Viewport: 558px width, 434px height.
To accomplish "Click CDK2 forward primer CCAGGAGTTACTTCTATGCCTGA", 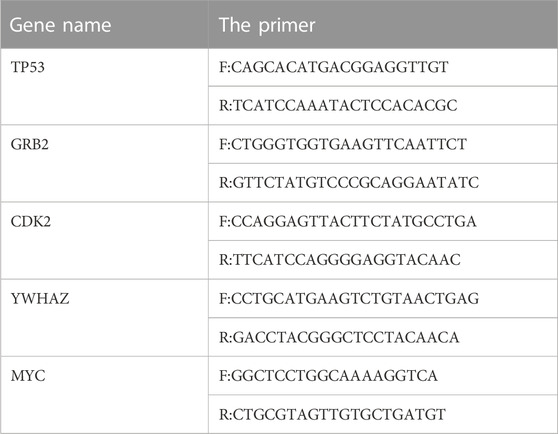I will [347, 222].
